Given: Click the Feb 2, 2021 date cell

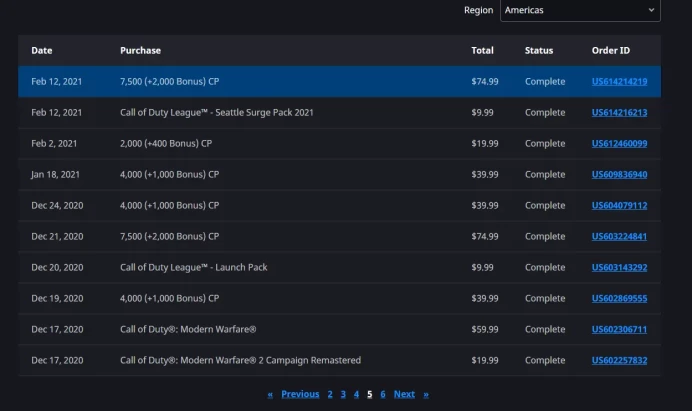Looking at the screenshot, I should 54,143.
